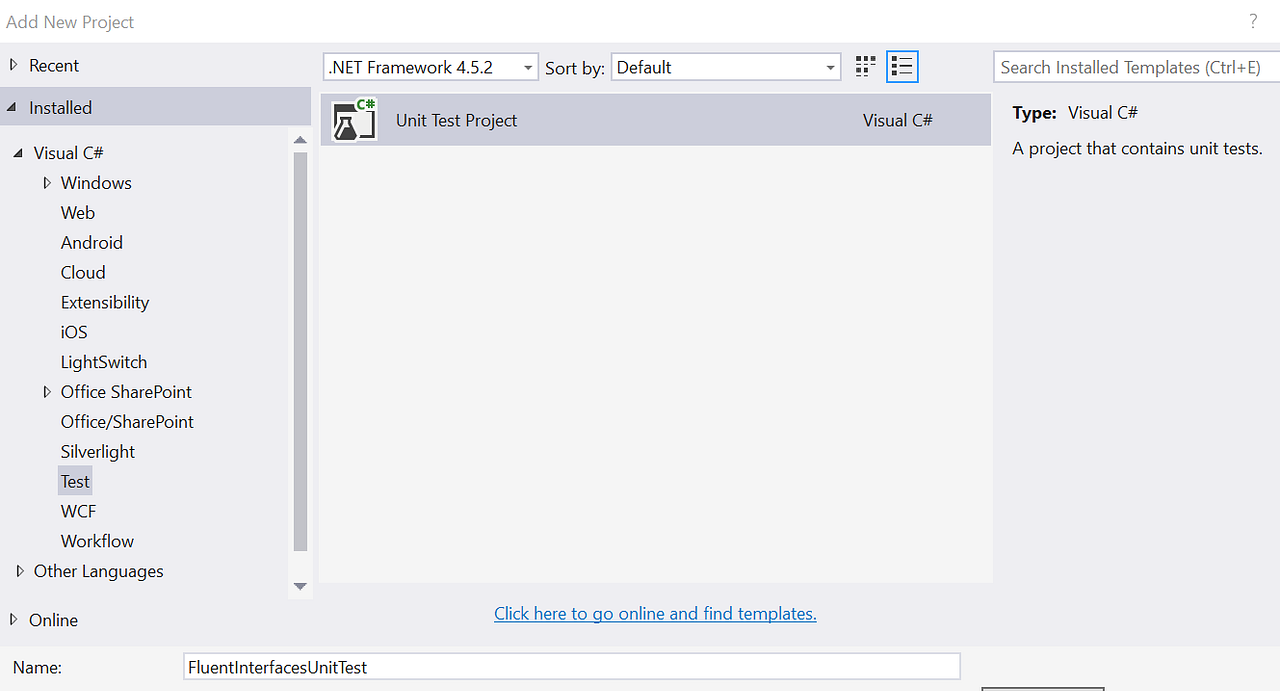Select the WCF category
Viewport: 1280px width, 691px height.
tap(78, 511)
